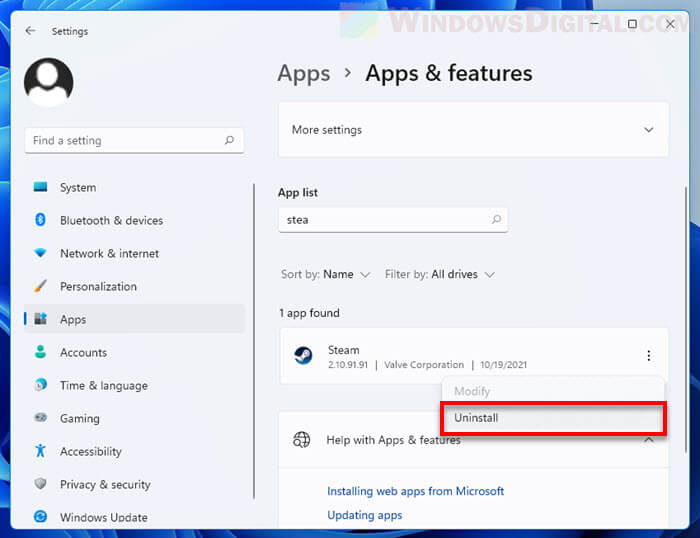This screenshot has height=538, width=700.
Task: Go to Time & language settings
Action: (104, 386)
